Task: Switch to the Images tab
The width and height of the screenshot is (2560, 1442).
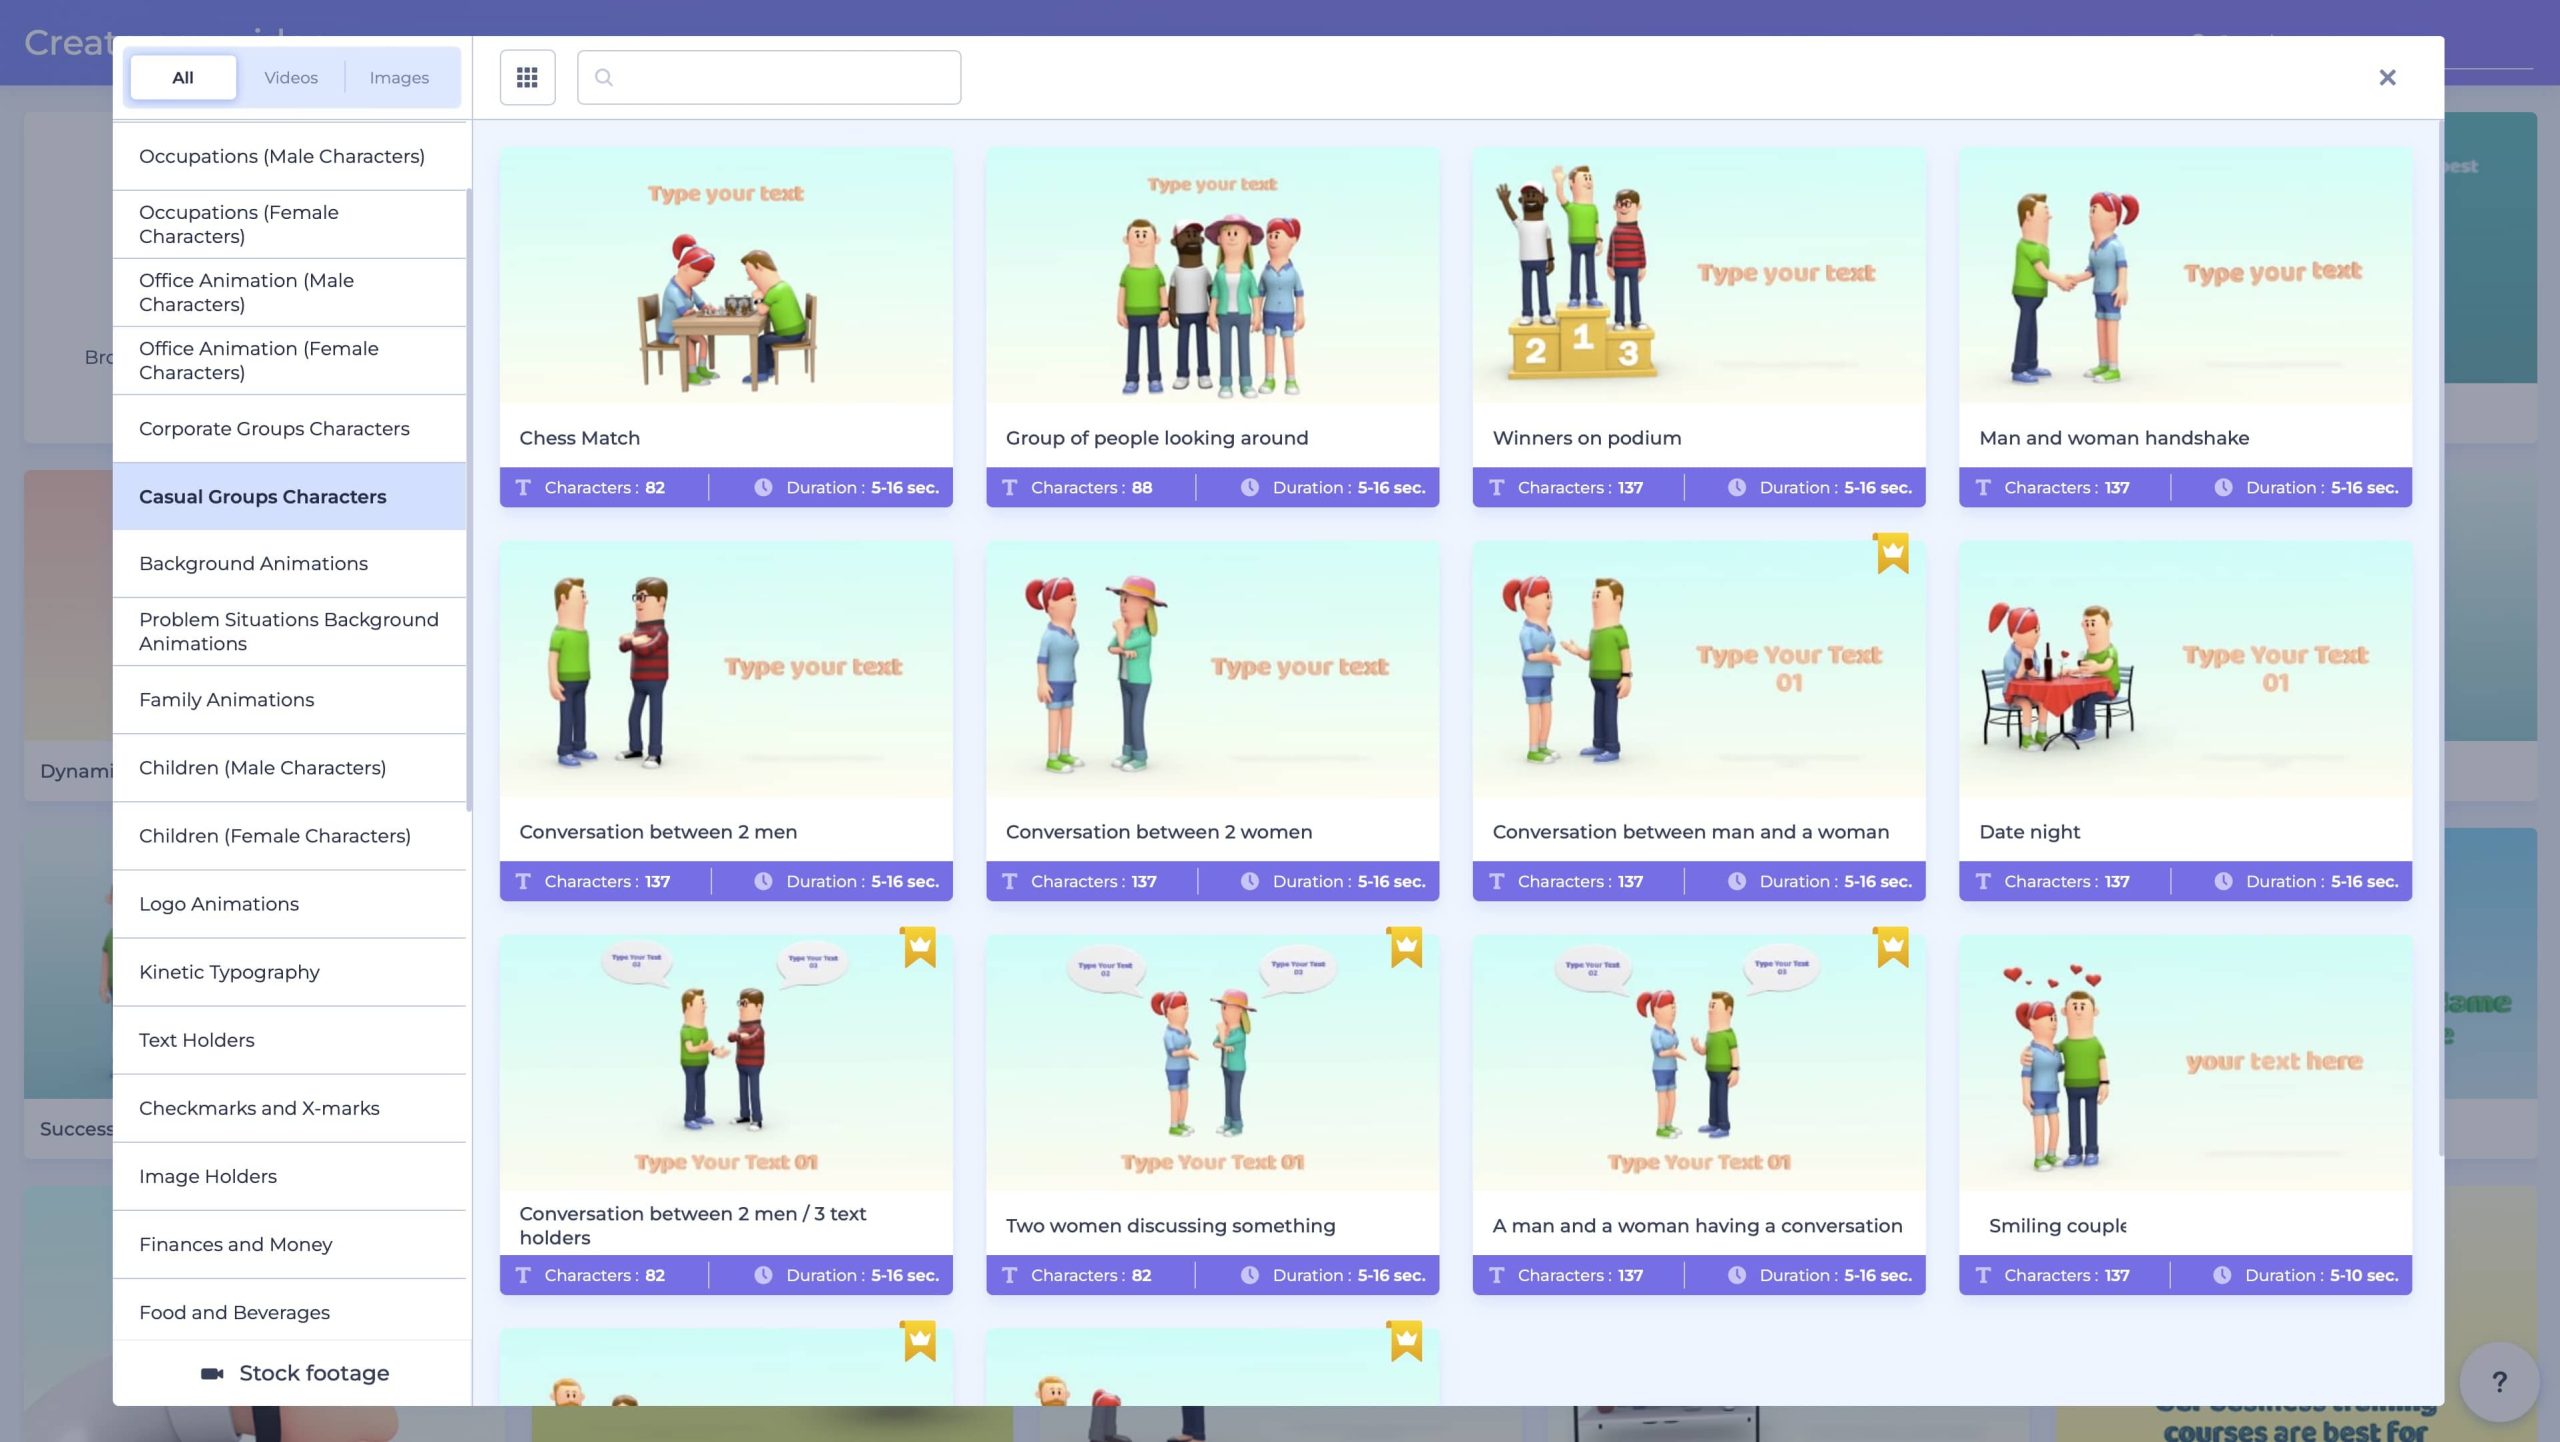Action: 399,77
